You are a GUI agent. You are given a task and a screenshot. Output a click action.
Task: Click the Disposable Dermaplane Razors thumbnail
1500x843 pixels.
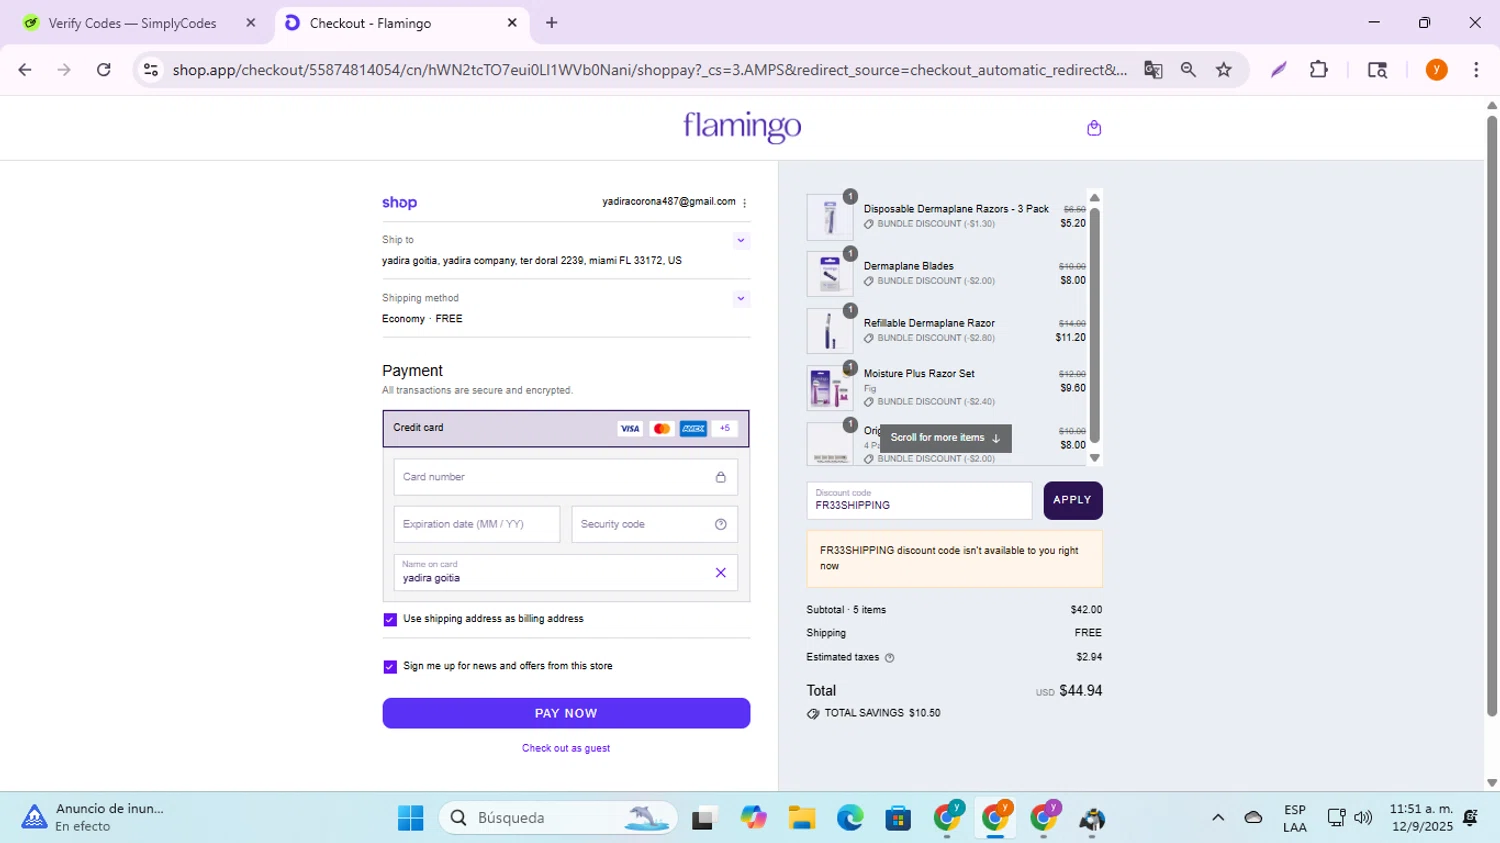pyautogui.click(x=830, y=217)
